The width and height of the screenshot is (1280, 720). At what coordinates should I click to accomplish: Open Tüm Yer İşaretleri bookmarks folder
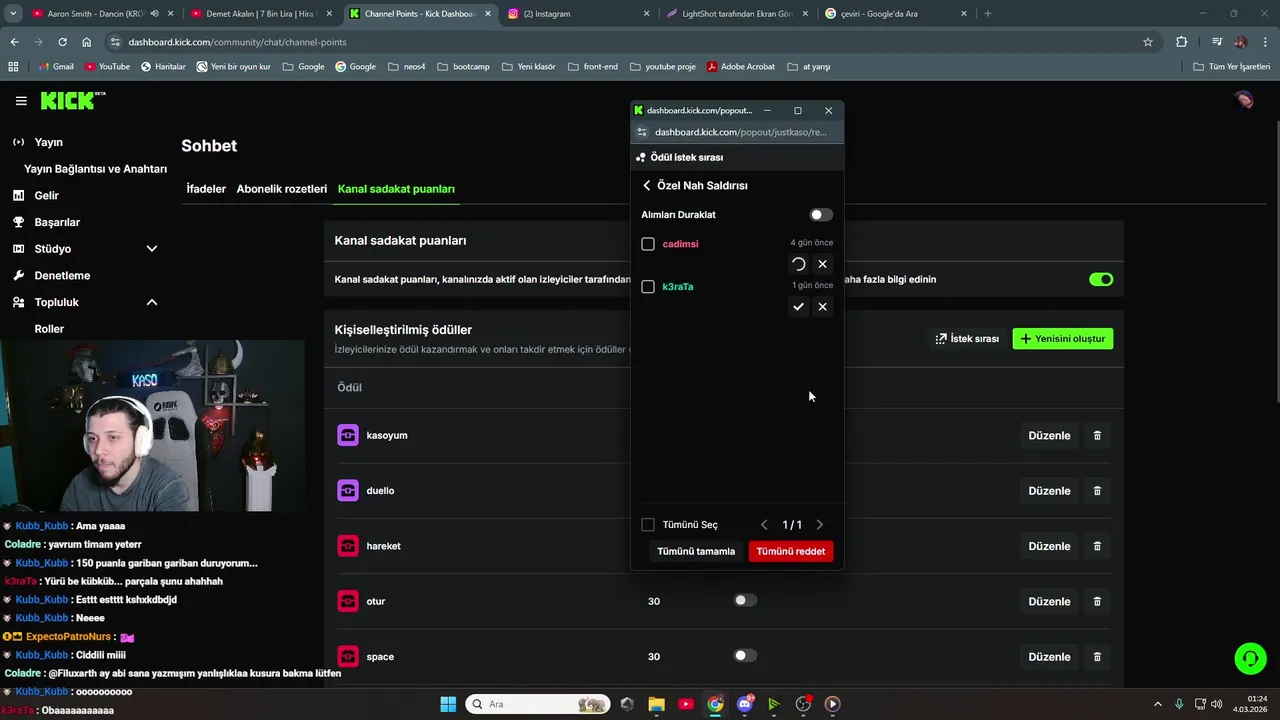click(1232, 67)
